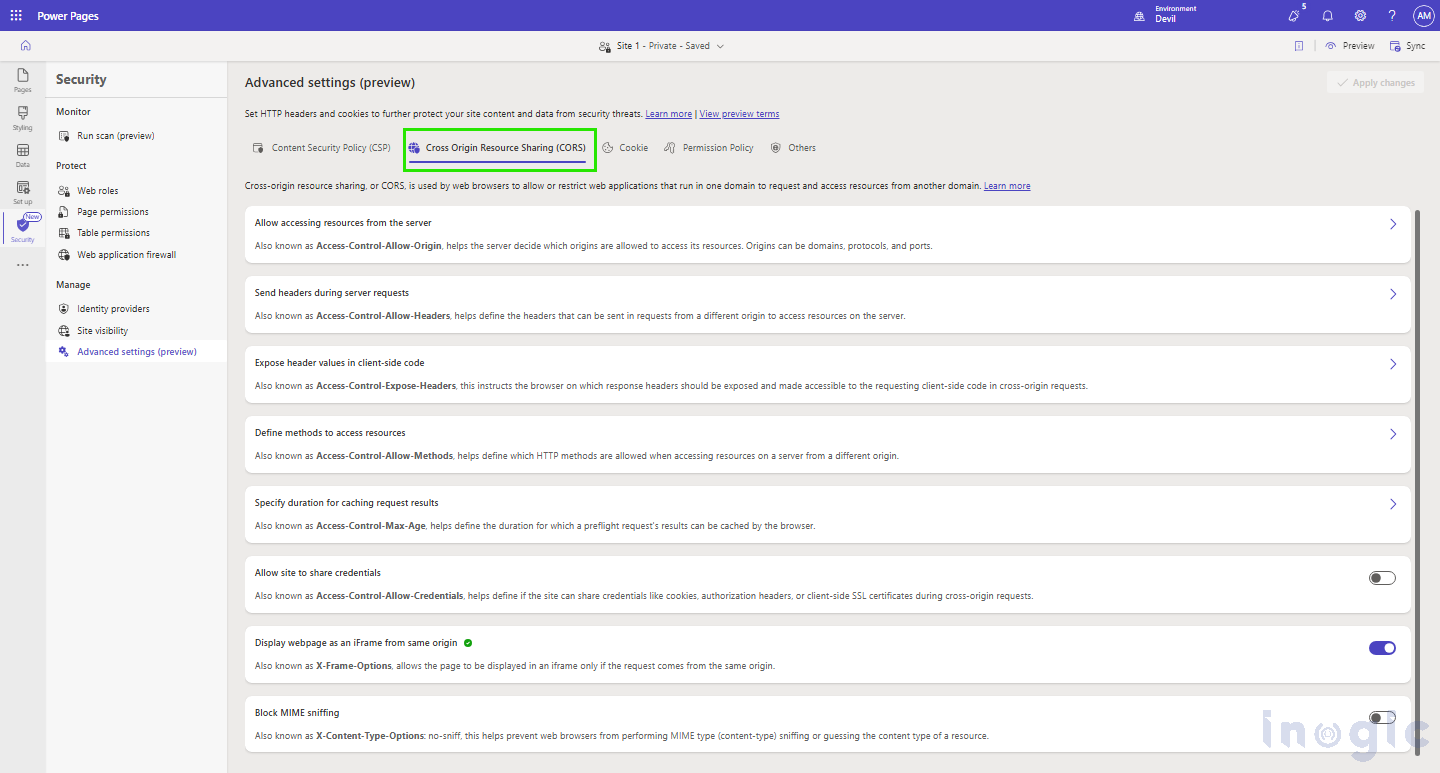This screenshot has width=1440, height=773.
Task: Switch to Content Security Policy (CSP) tab
Action: [x=321, y=148]
